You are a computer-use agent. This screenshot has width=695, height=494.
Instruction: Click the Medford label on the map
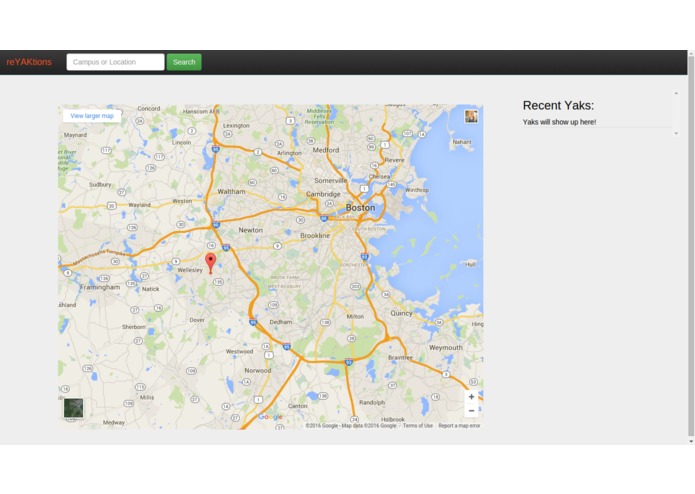coord(326,150)
